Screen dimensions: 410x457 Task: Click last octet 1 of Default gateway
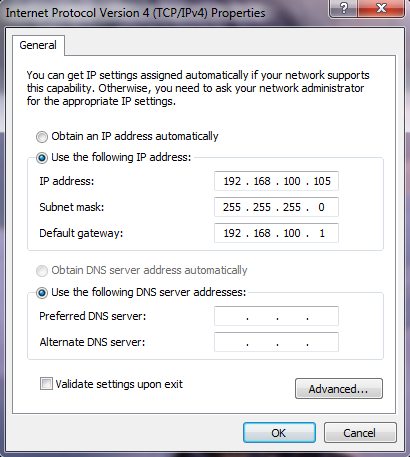tap(322, 233)
